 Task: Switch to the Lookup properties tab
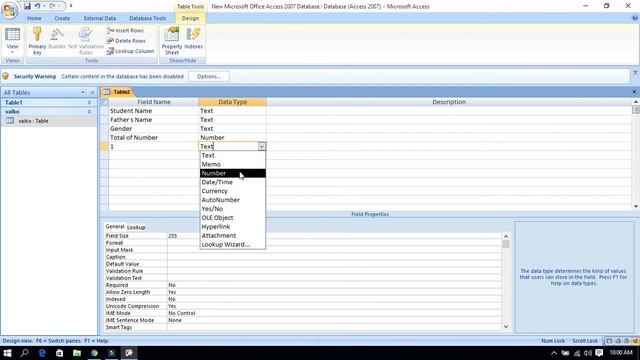(136, 227)
